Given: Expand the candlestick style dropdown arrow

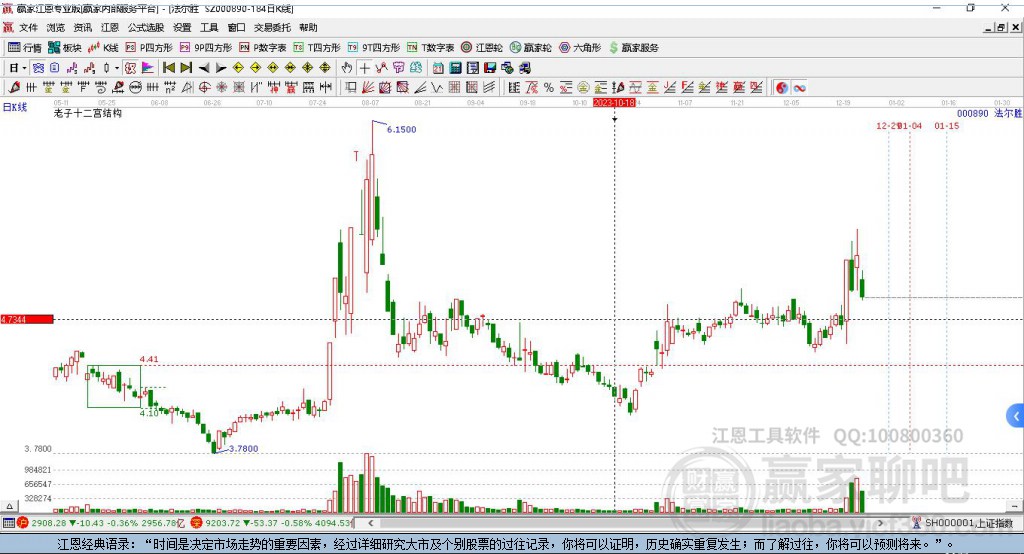Looking at the screenshot, I should [117, 68].
